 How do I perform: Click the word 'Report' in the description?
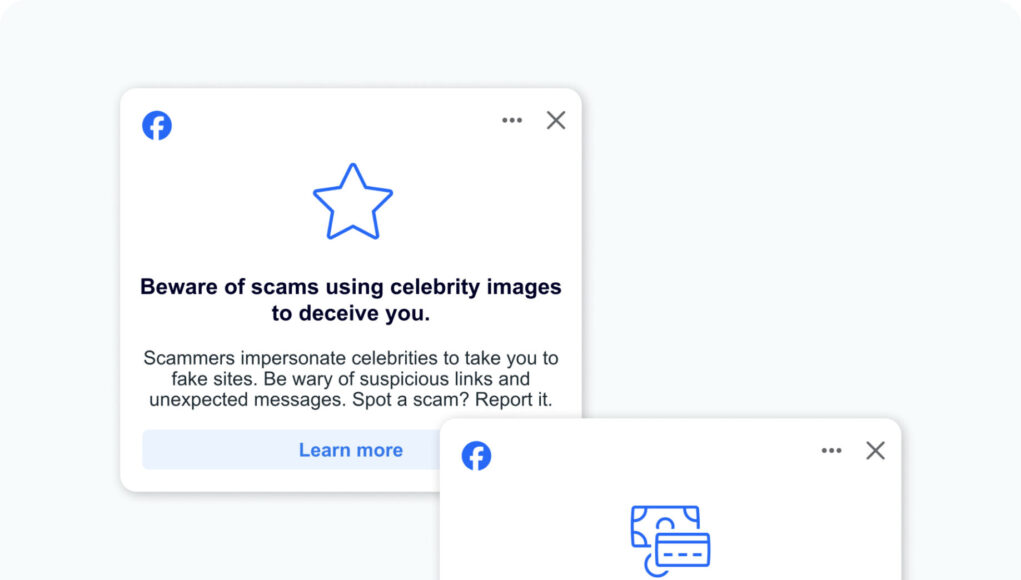(x=505, y=400)
